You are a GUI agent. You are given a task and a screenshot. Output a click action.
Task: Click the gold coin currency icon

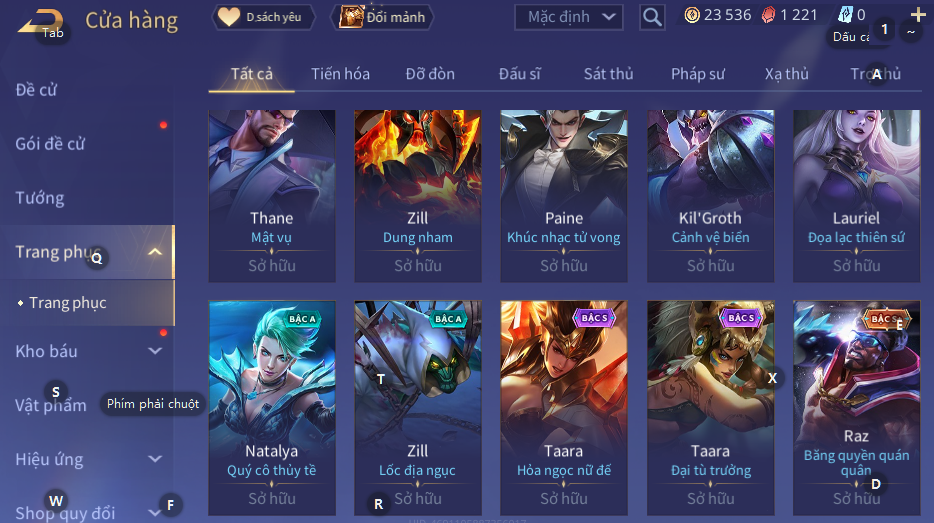pyautogui.click(x=692, y=15)
